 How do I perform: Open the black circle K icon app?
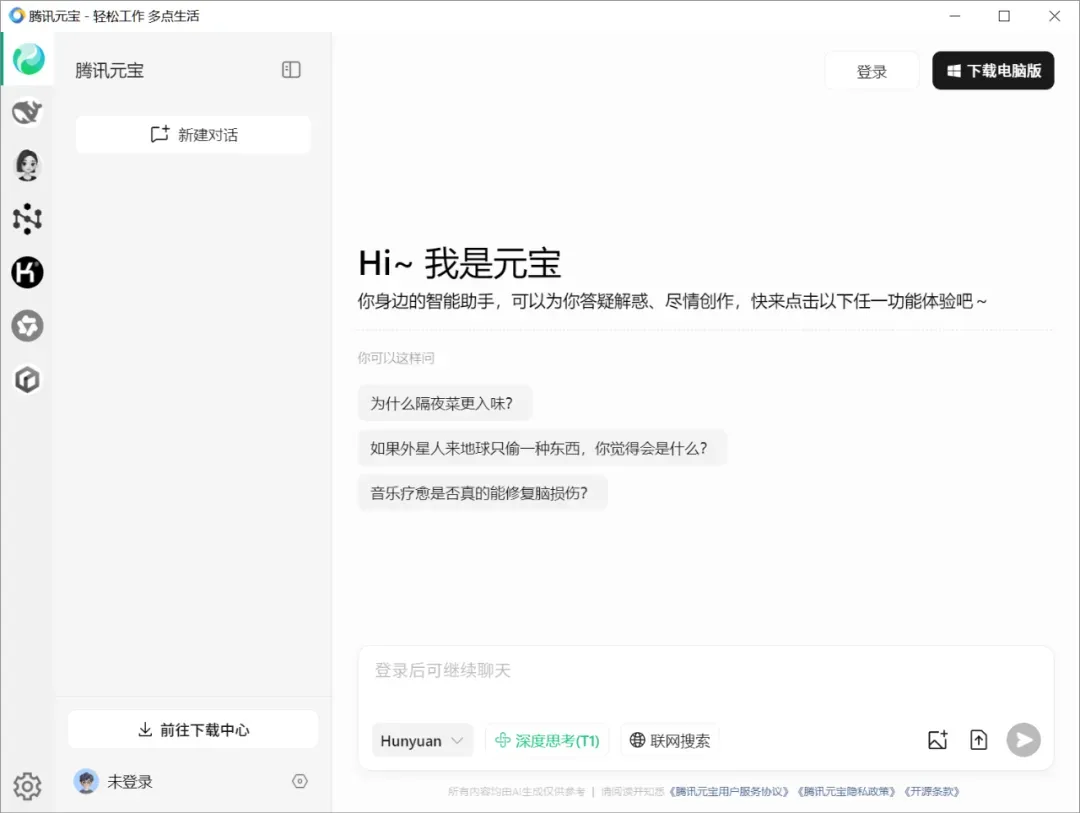[28, 272]
